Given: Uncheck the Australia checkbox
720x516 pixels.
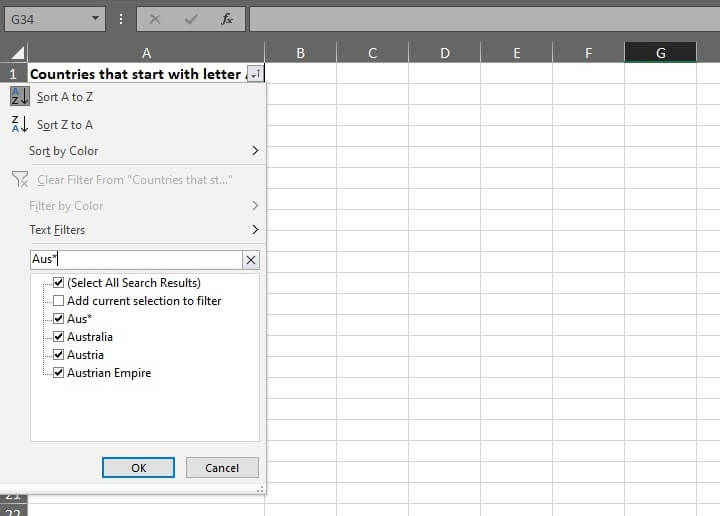Looking at the screenshot, I should click(x=59, y=337).
